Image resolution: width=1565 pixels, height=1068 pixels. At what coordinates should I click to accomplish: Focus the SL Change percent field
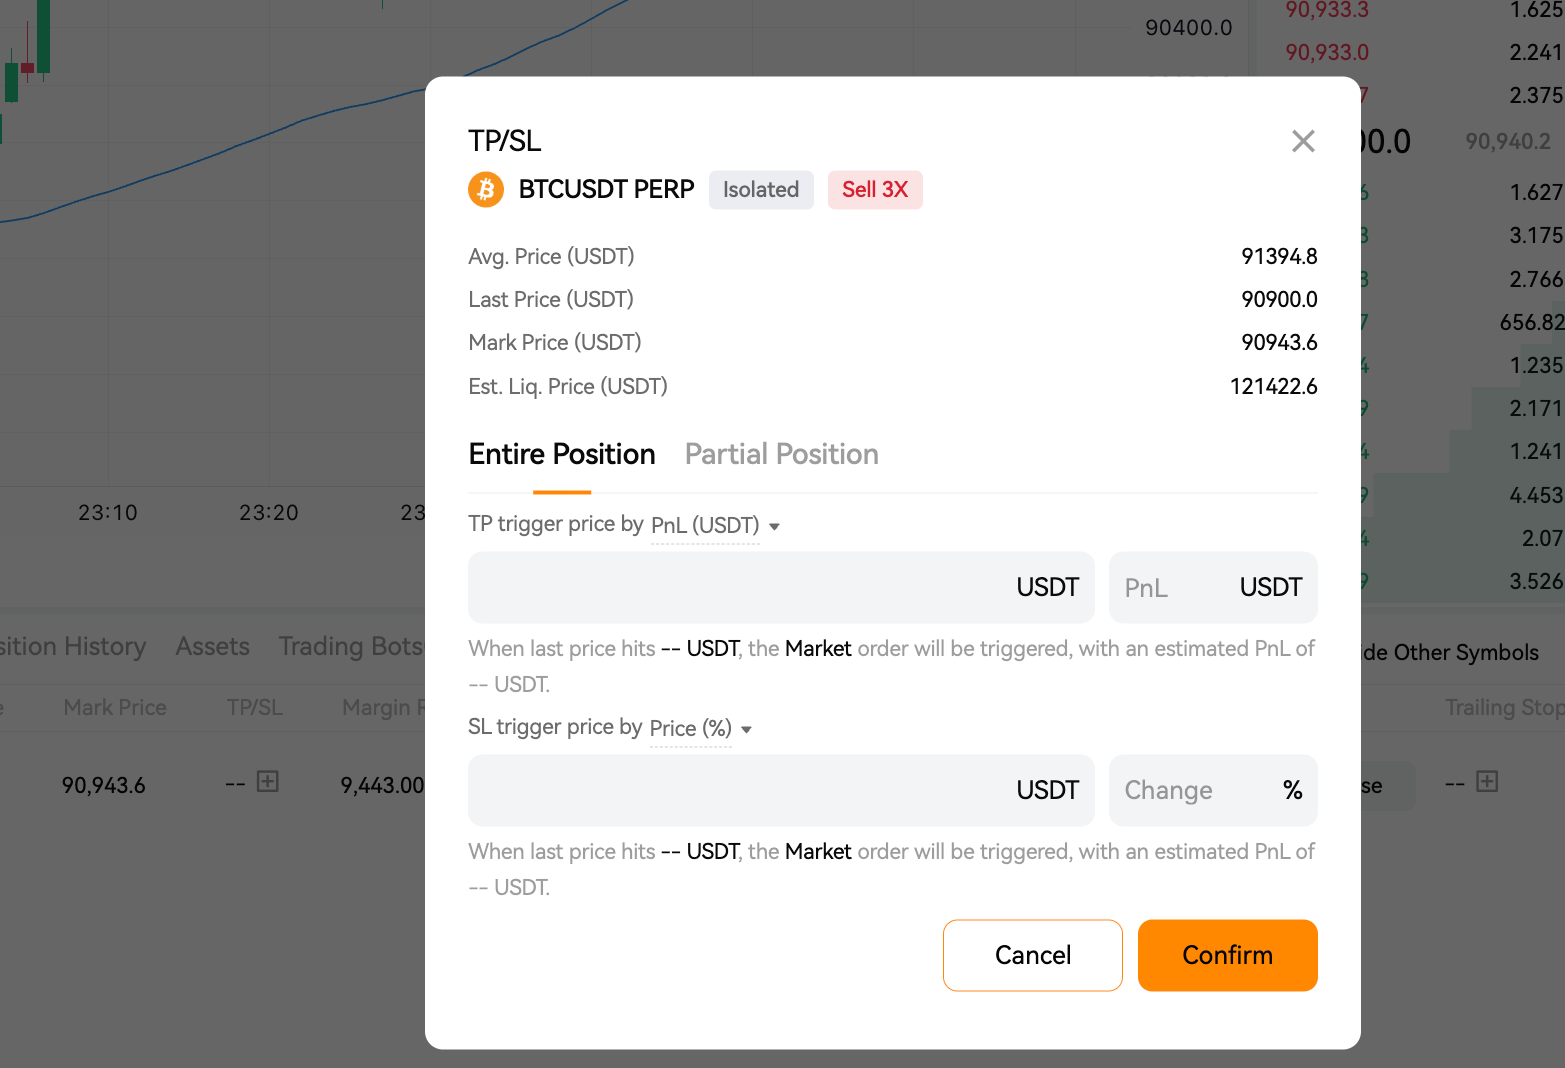point(1213,790)
